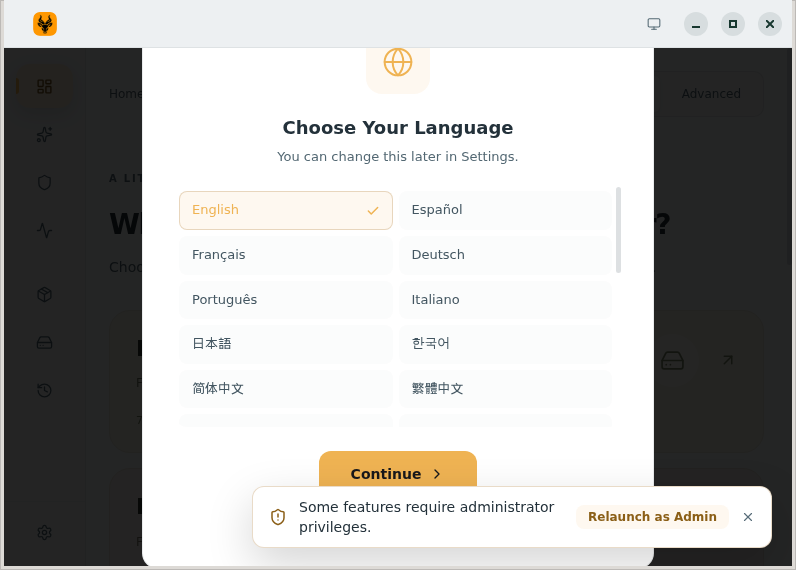796x570 pixels.
Task: Select 繁體中文 language option
Action: (506, 389)
